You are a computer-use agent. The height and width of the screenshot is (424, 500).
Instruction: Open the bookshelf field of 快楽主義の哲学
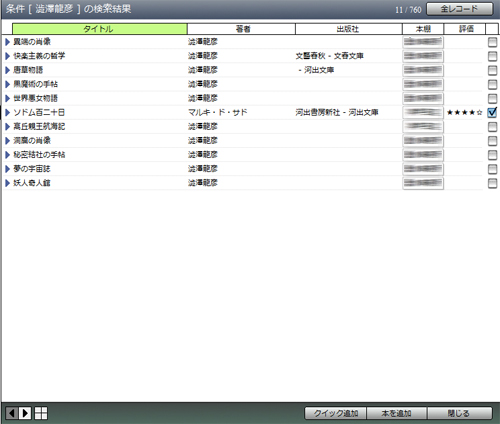coord(423,56)
